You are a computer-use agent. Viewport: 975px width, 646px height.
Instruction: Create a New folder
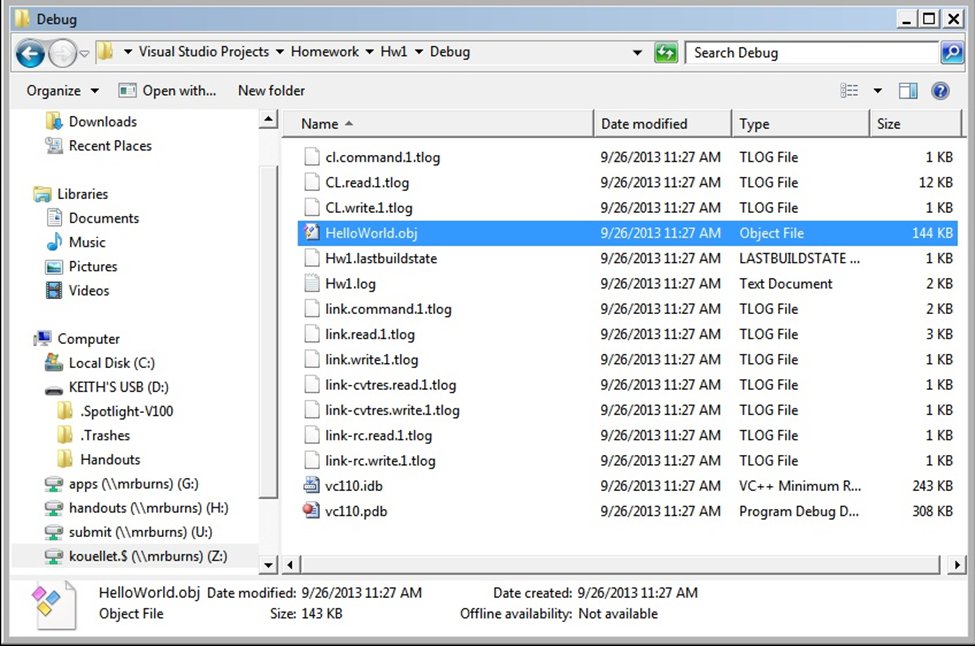coord(271,91)
